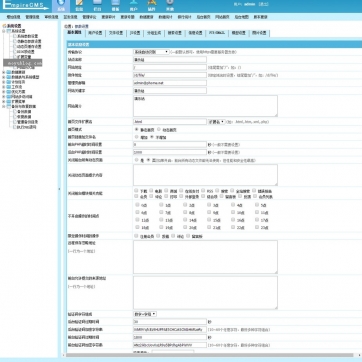Click the 网站简介 text area

pos(205,106)
